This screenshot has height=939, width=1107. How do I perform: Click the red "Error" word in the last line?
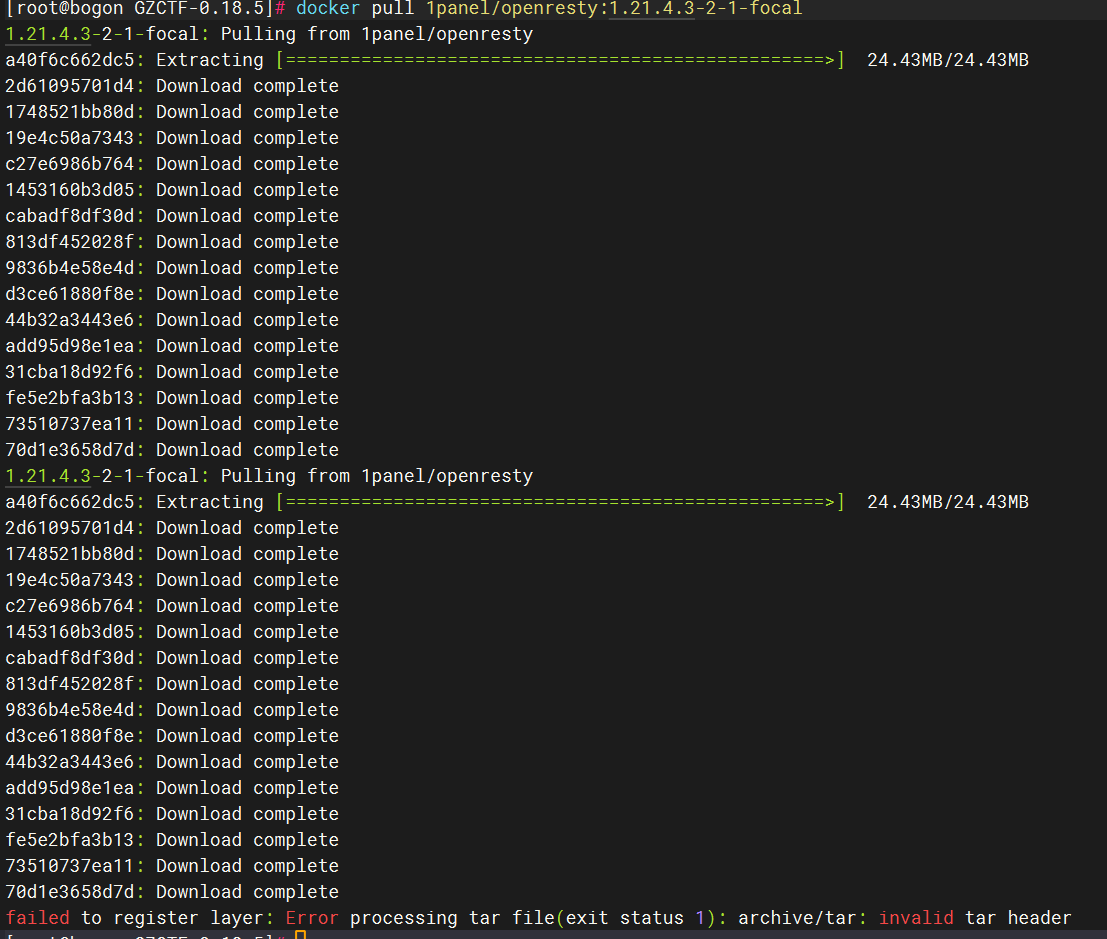312,918
